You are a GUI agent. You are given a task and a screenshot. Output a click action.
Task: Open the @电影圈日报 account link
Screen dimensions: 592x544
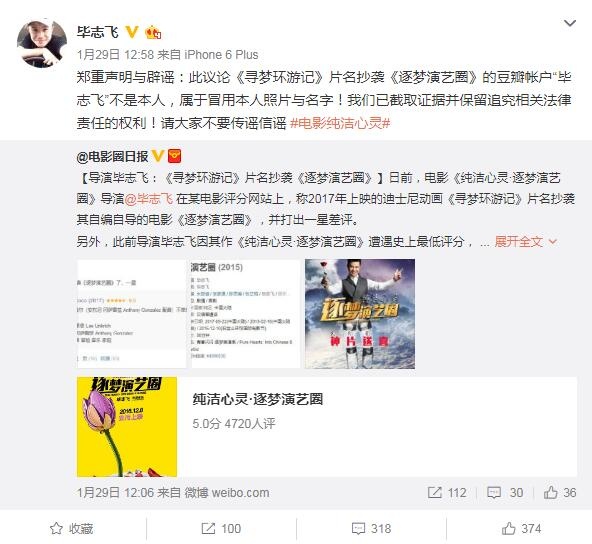click(x=113, y=156)
